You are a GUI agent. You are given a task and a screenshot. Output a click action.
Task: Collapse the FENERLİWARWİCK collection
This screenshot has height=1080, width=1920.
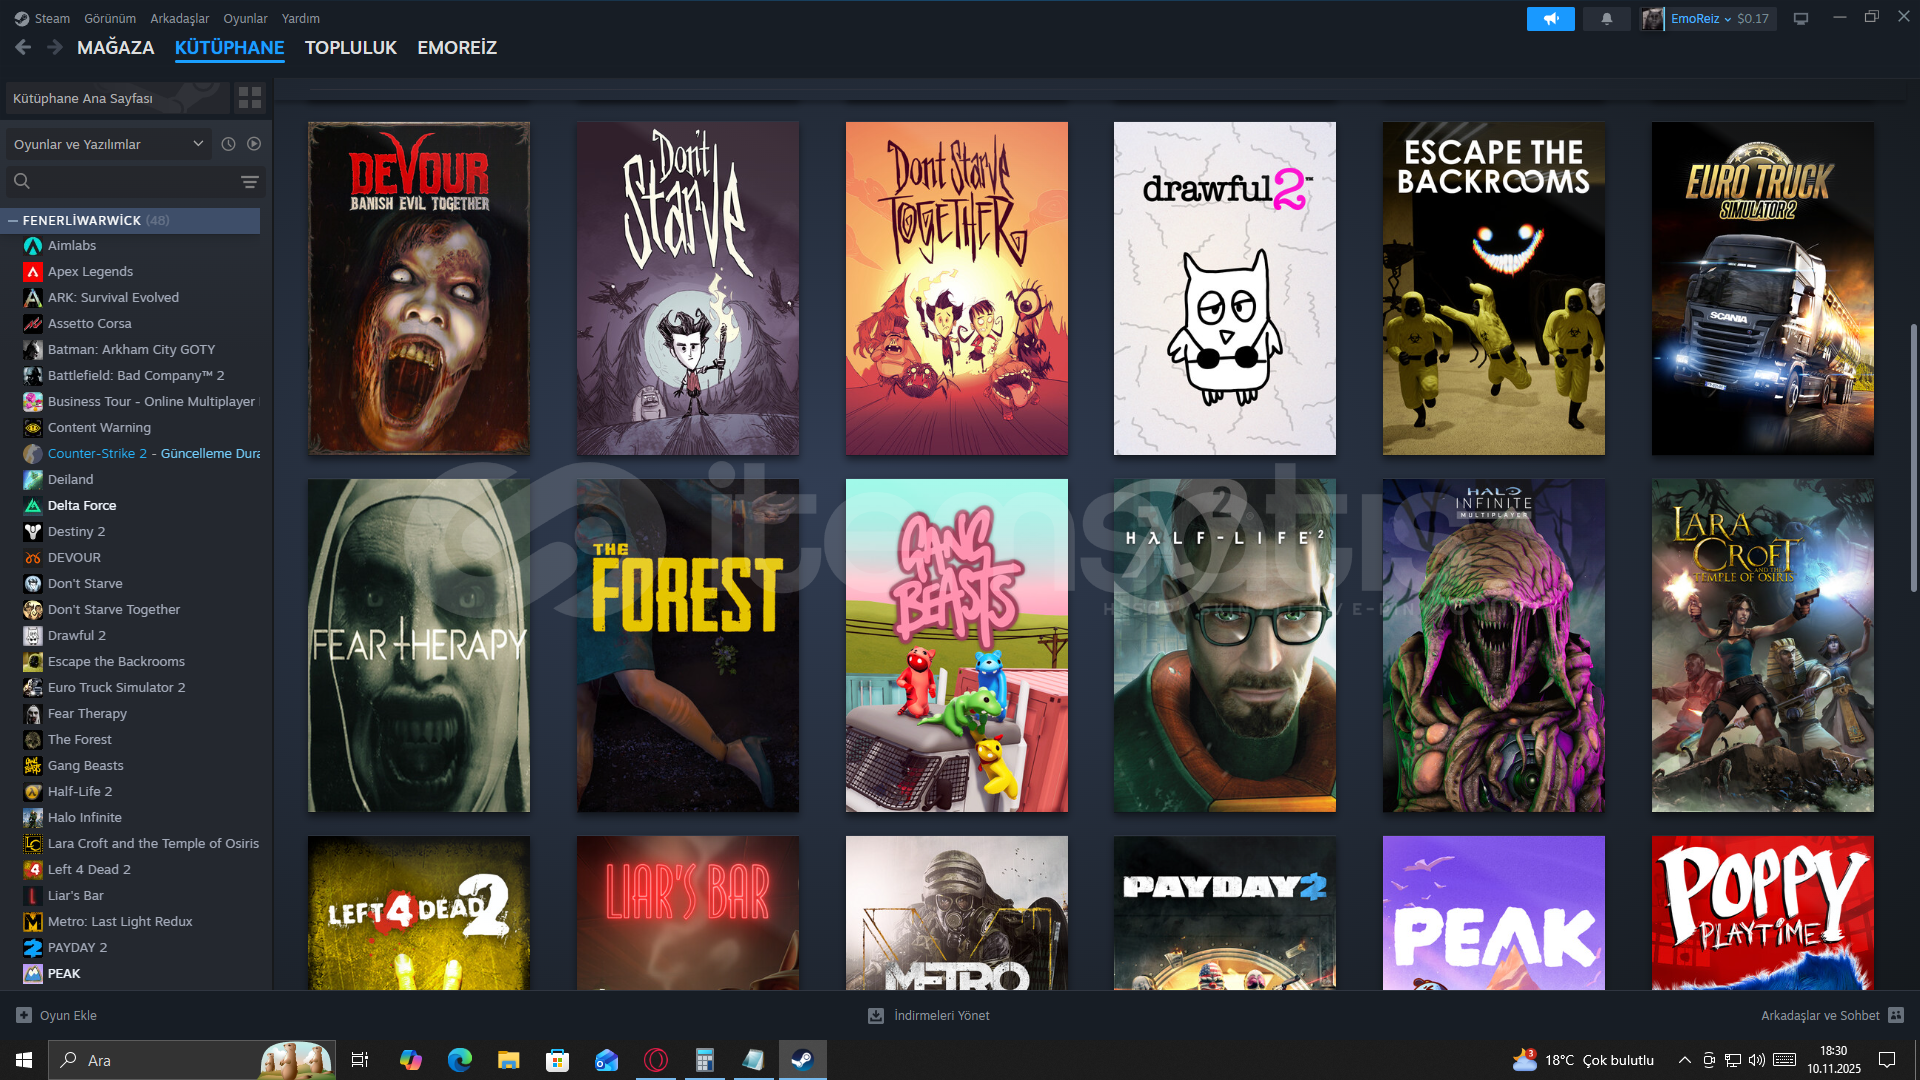pos(13,220)
